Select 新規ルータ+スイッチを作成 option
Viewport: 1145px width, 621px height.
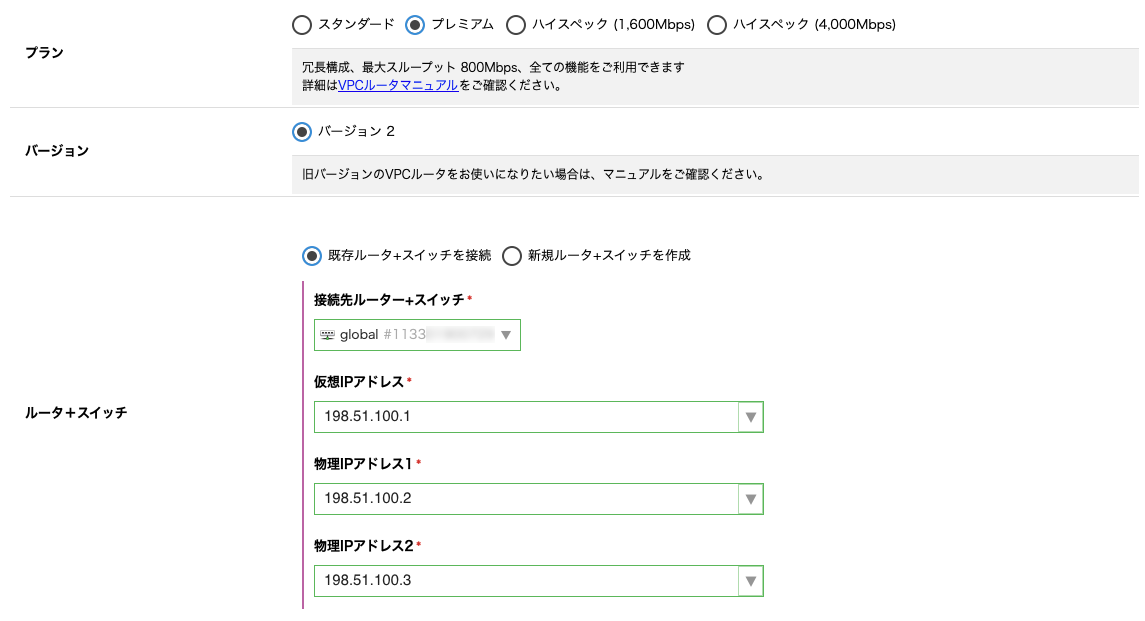tap(512, 255)
